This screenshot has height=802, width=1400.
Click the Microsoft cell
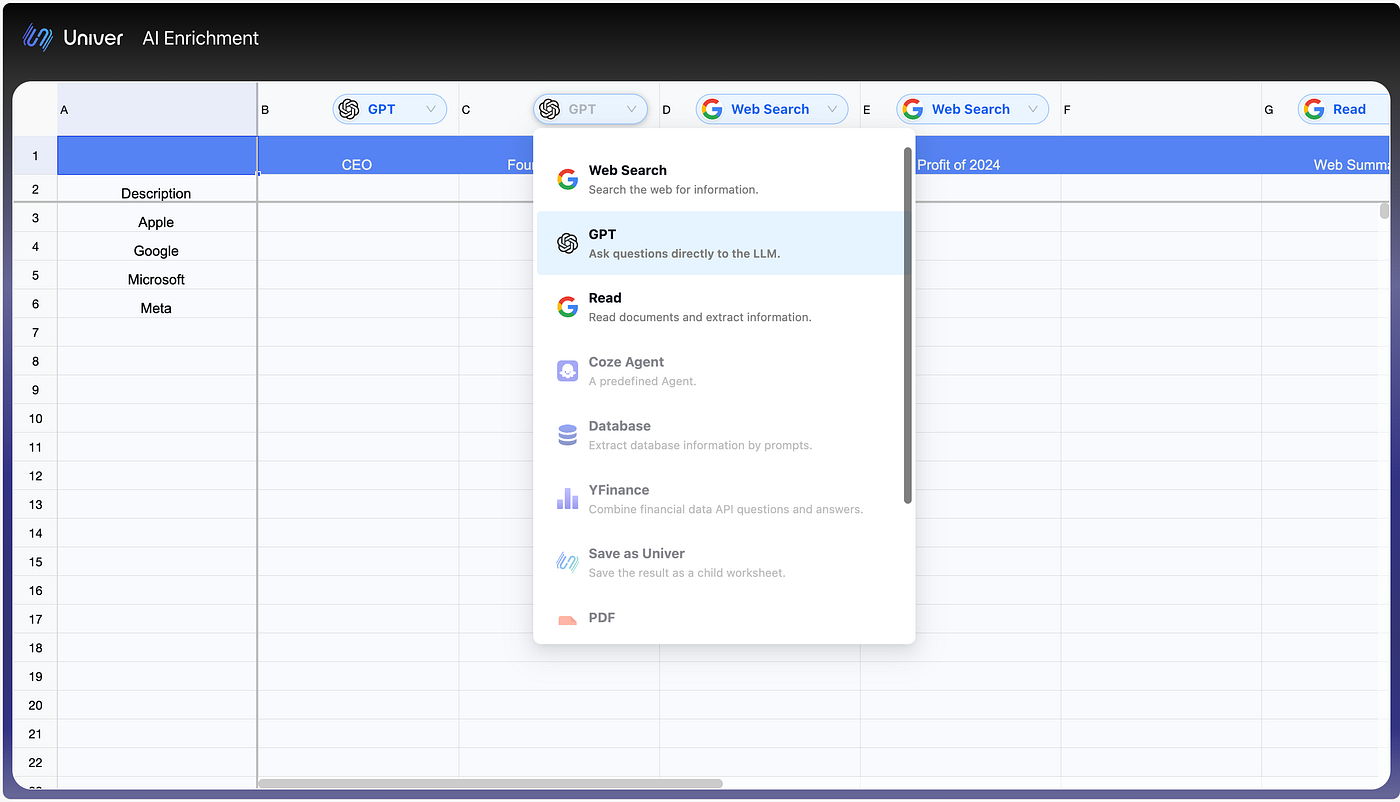coord(157,275)
